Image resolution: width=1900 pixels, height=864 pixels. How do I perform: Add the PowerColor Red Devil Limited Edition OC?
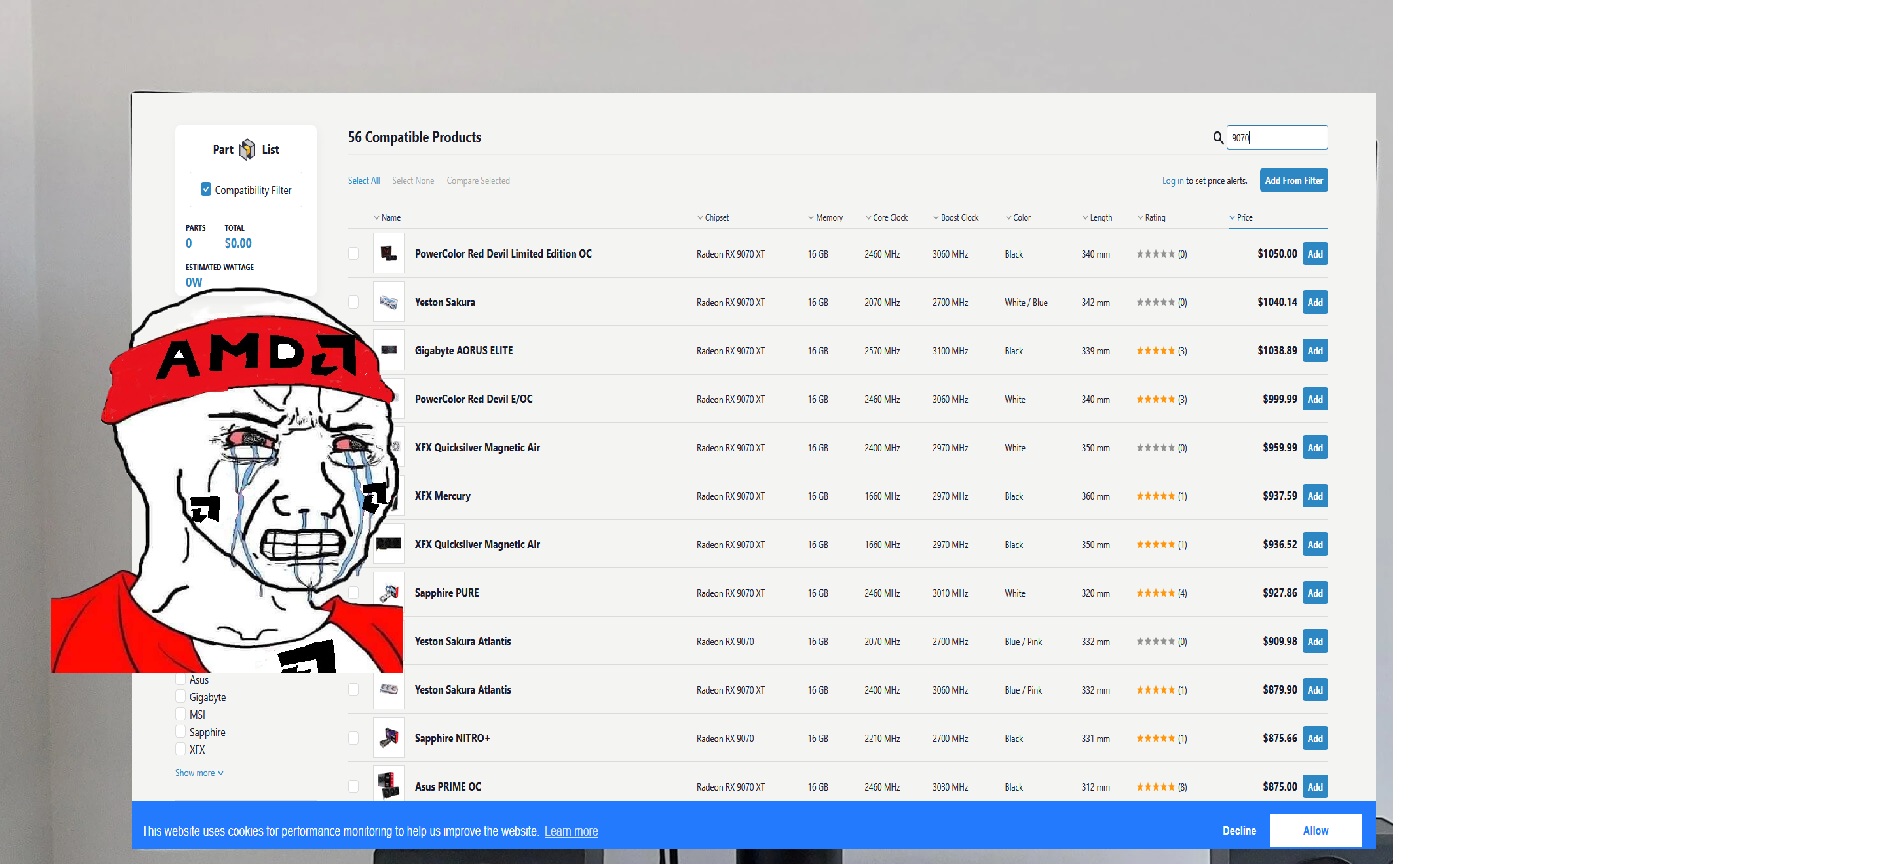pos(1315,254)
